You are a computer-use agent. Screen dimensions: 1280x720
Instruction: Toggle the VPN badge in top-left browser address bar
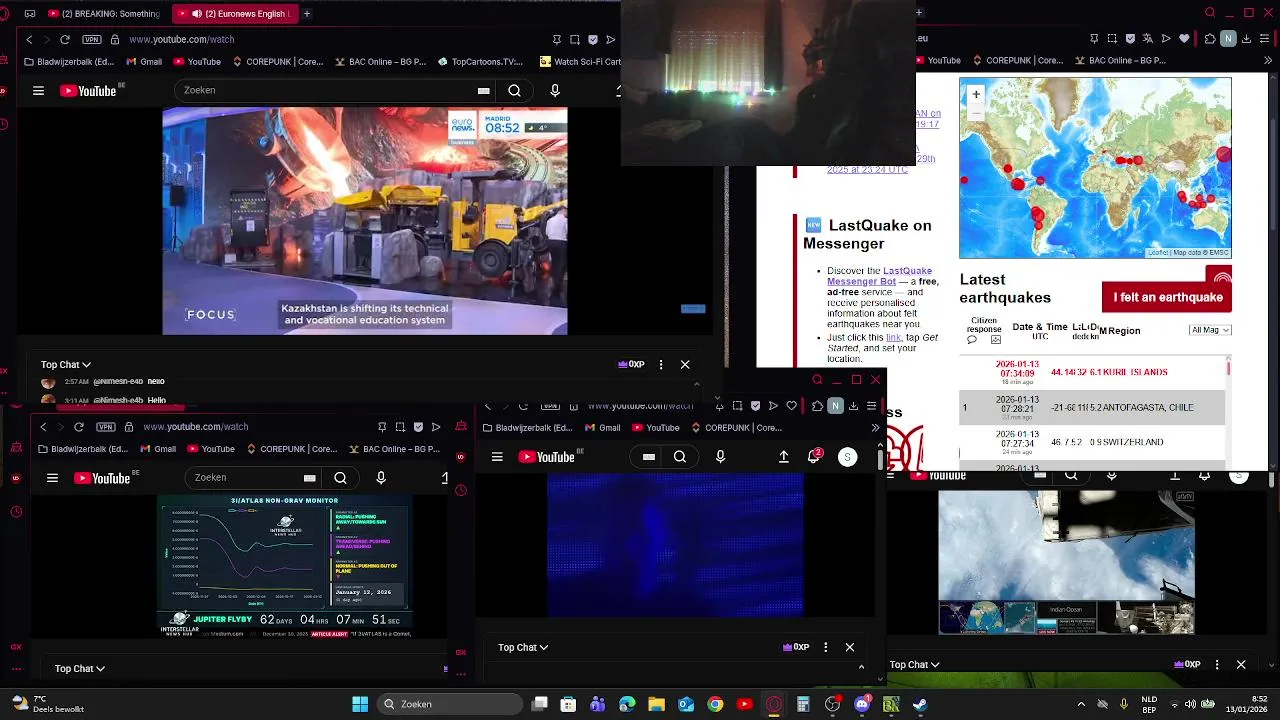[92, 39]
